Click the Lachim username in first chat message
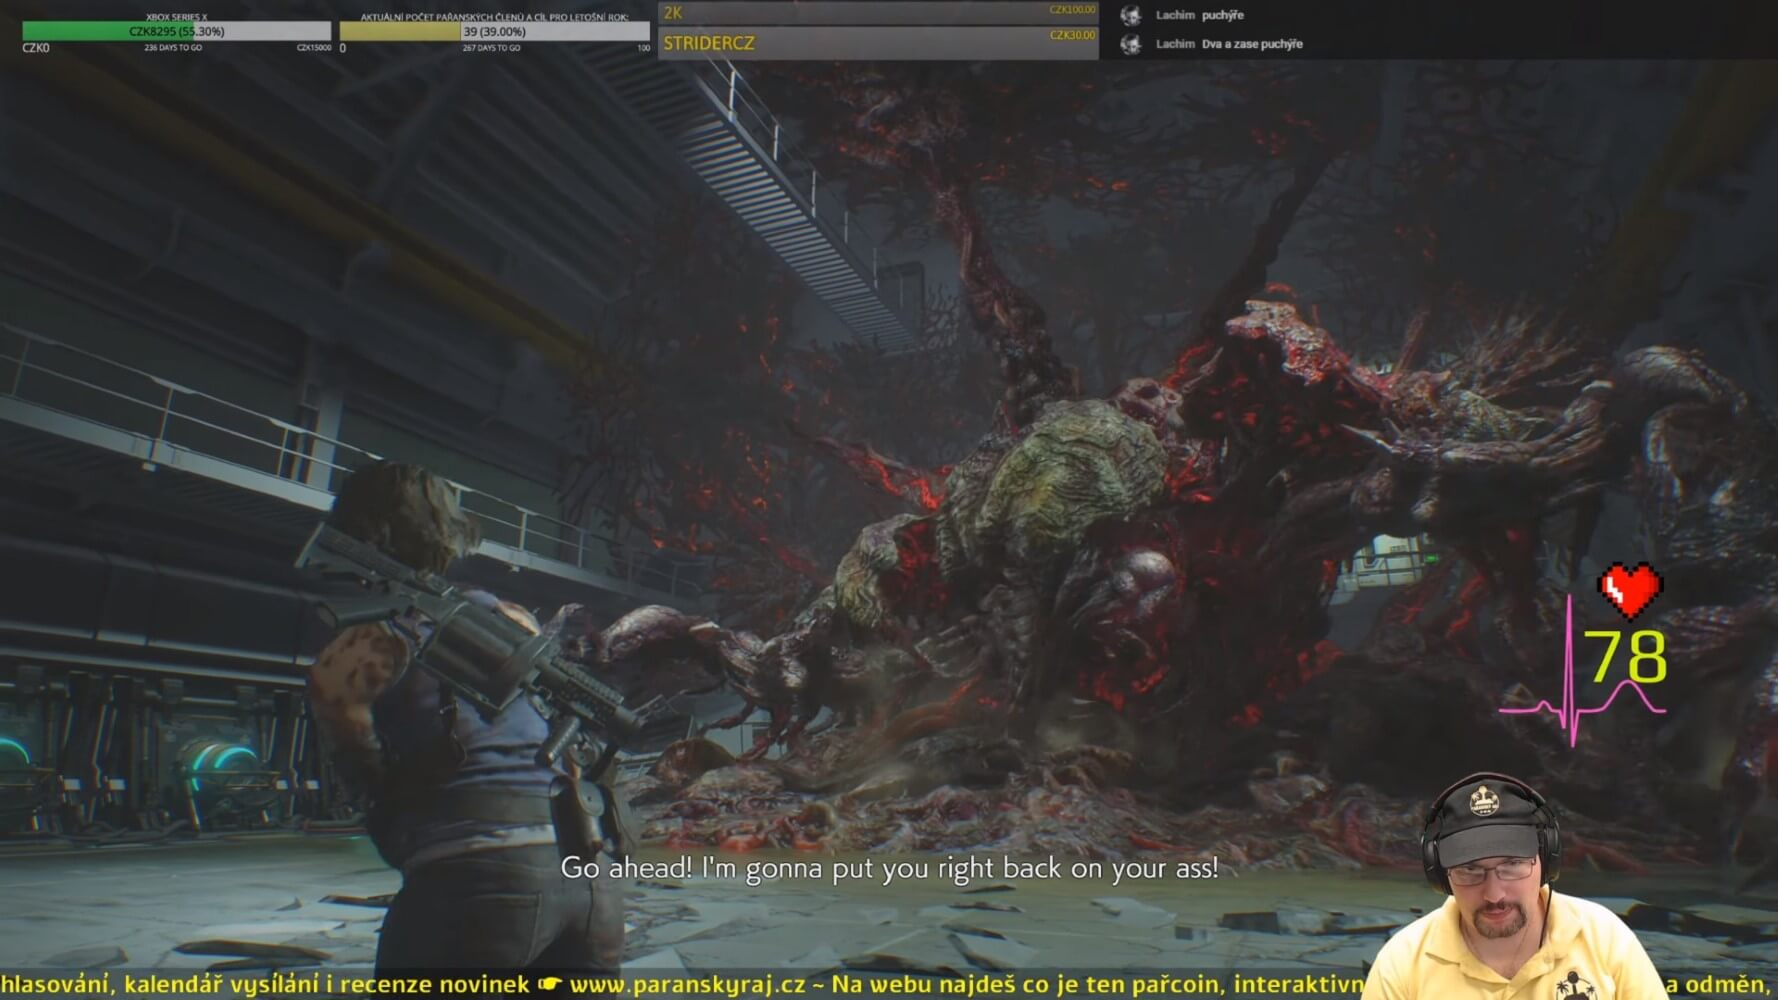 1175,15
